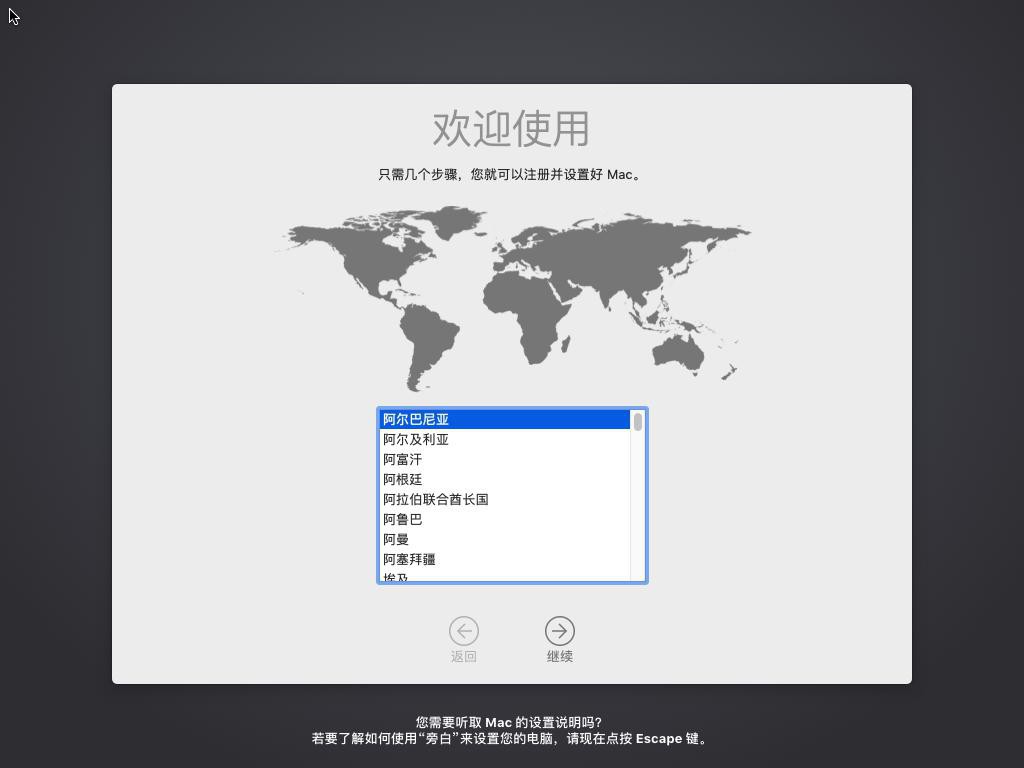
Task: Pick 阿曼 from the country list
Action: coord(504,539)
